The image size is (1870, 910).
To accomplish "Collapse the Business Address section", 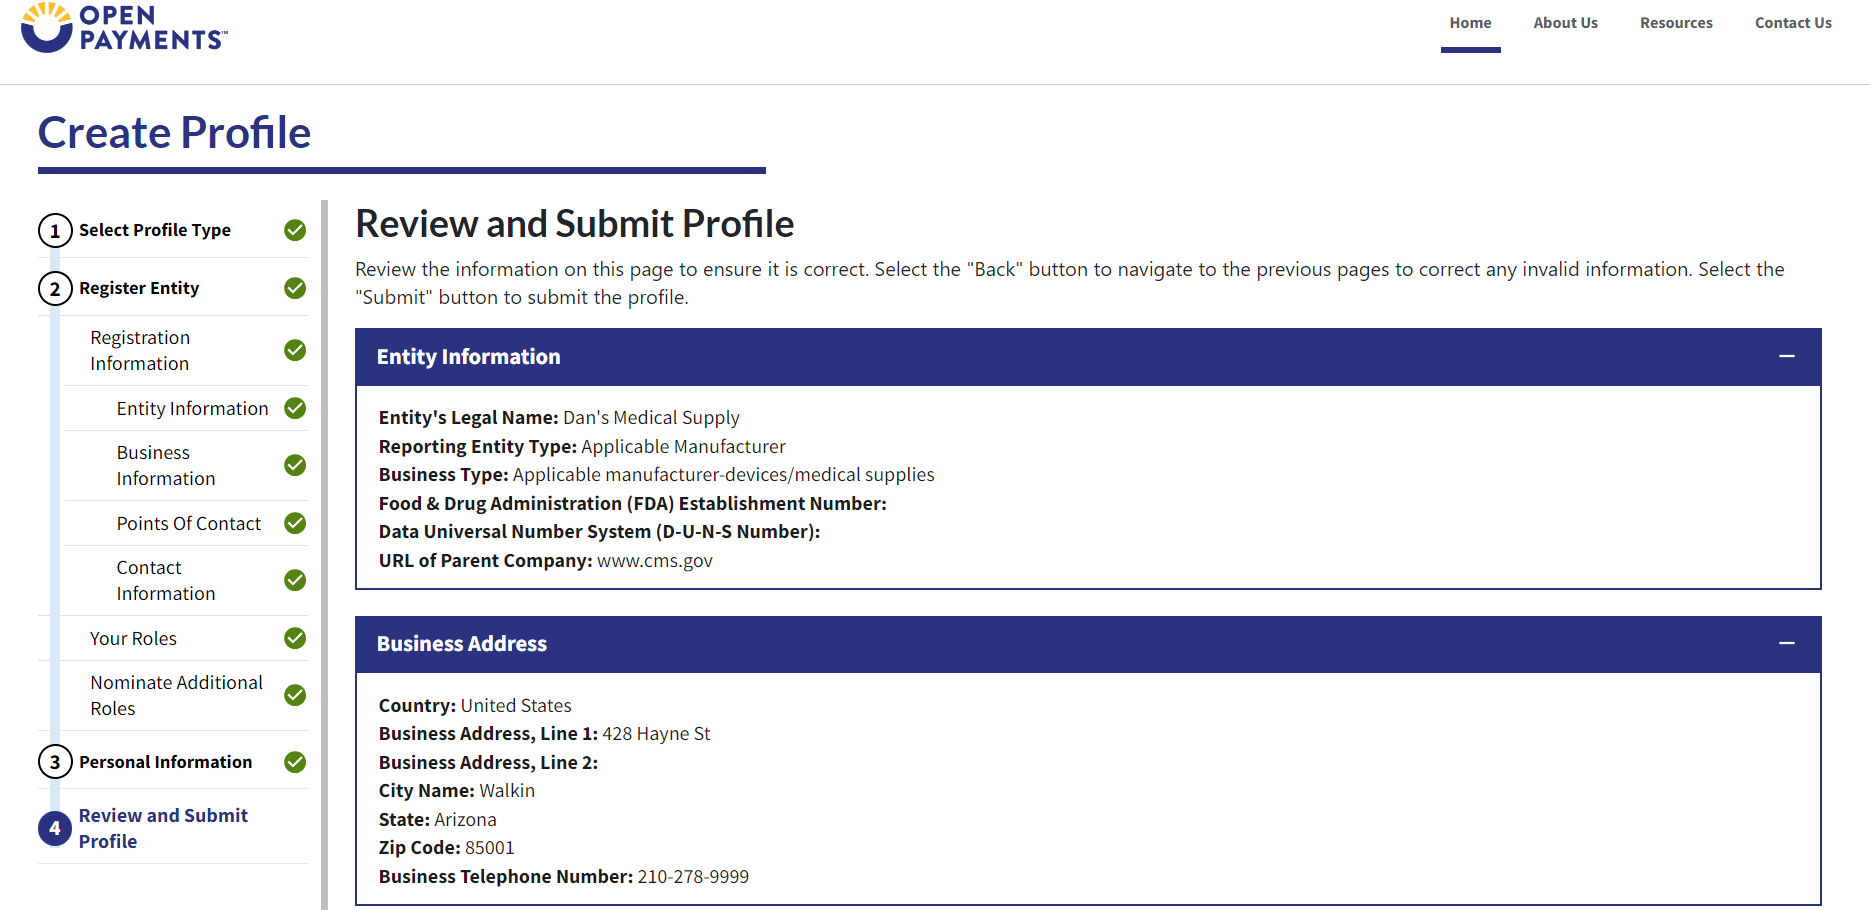I will [x=1786, y=643].
